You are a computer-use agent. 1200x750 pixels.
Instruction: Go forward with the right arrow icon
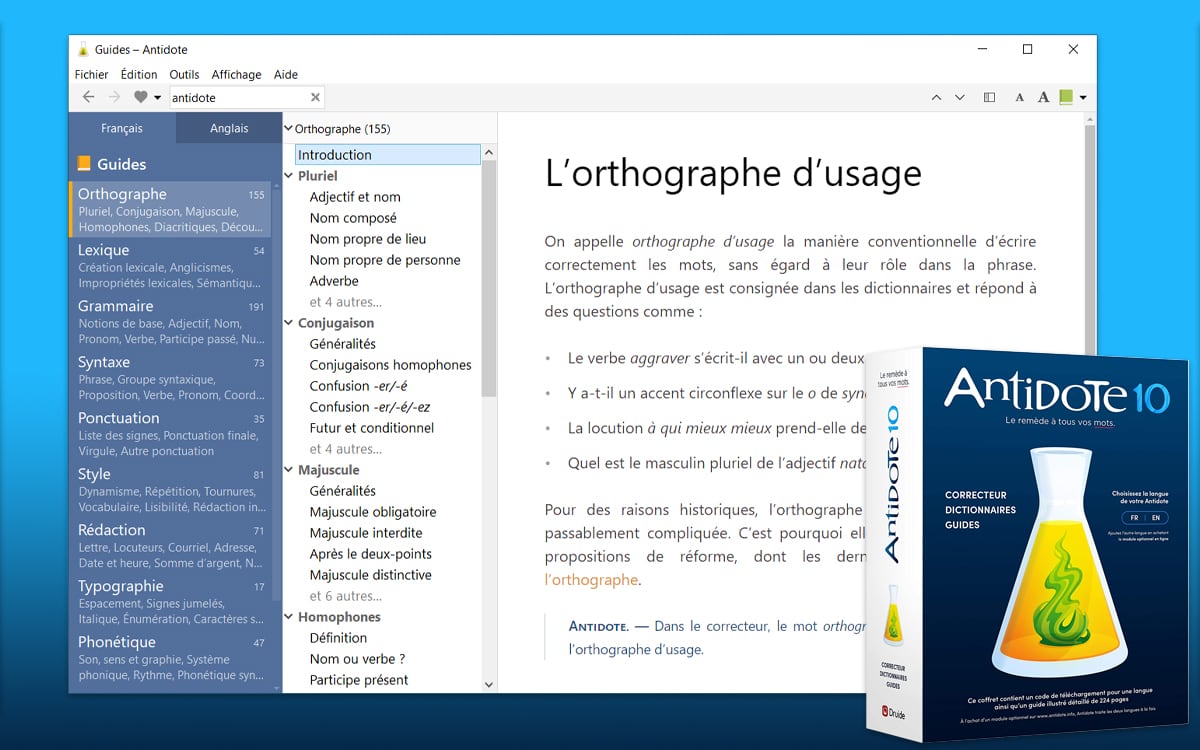pos(114,97)
